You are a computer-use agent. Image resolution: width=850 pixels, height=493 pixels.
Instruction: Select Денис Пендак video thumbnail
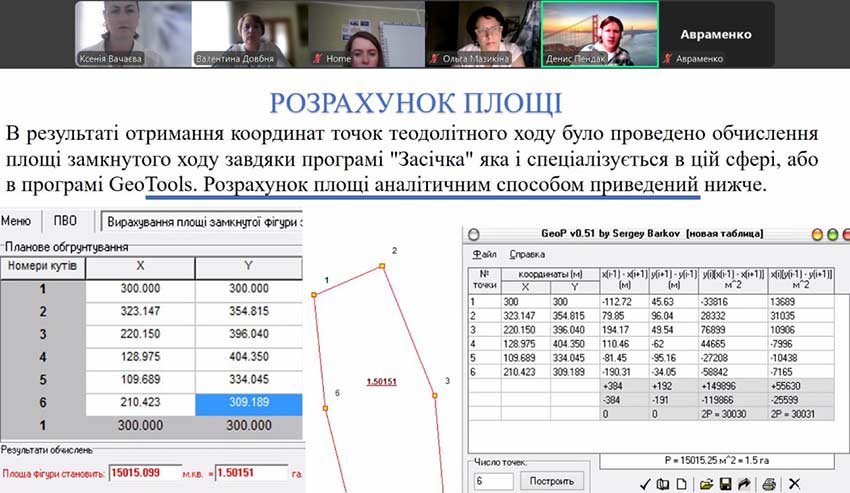pos(599,34)
